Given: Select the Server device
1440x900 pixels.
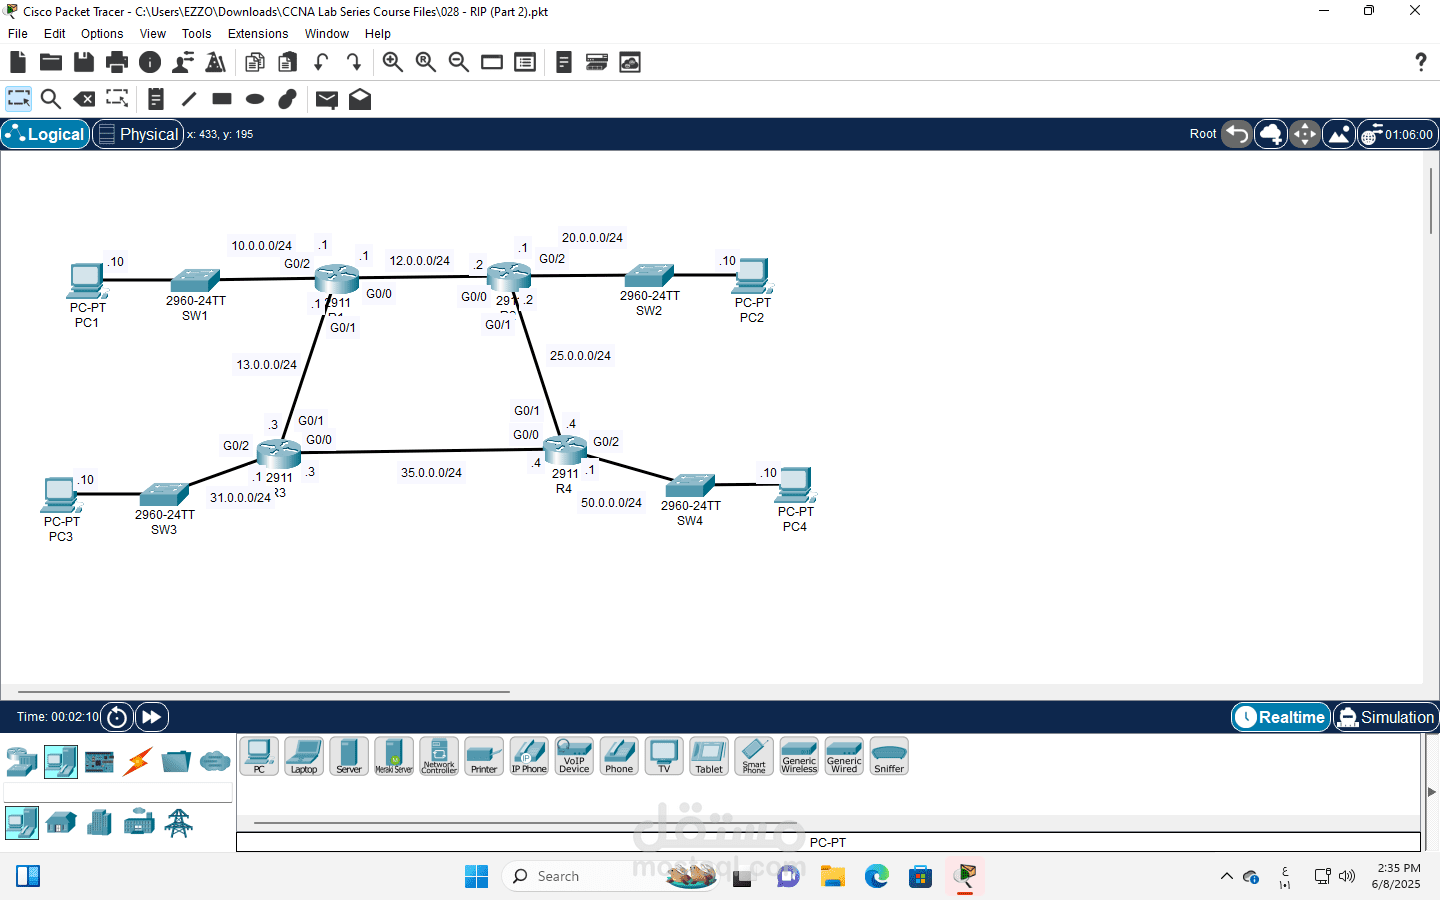Looking at the screenshot, I should coord(349,756).
